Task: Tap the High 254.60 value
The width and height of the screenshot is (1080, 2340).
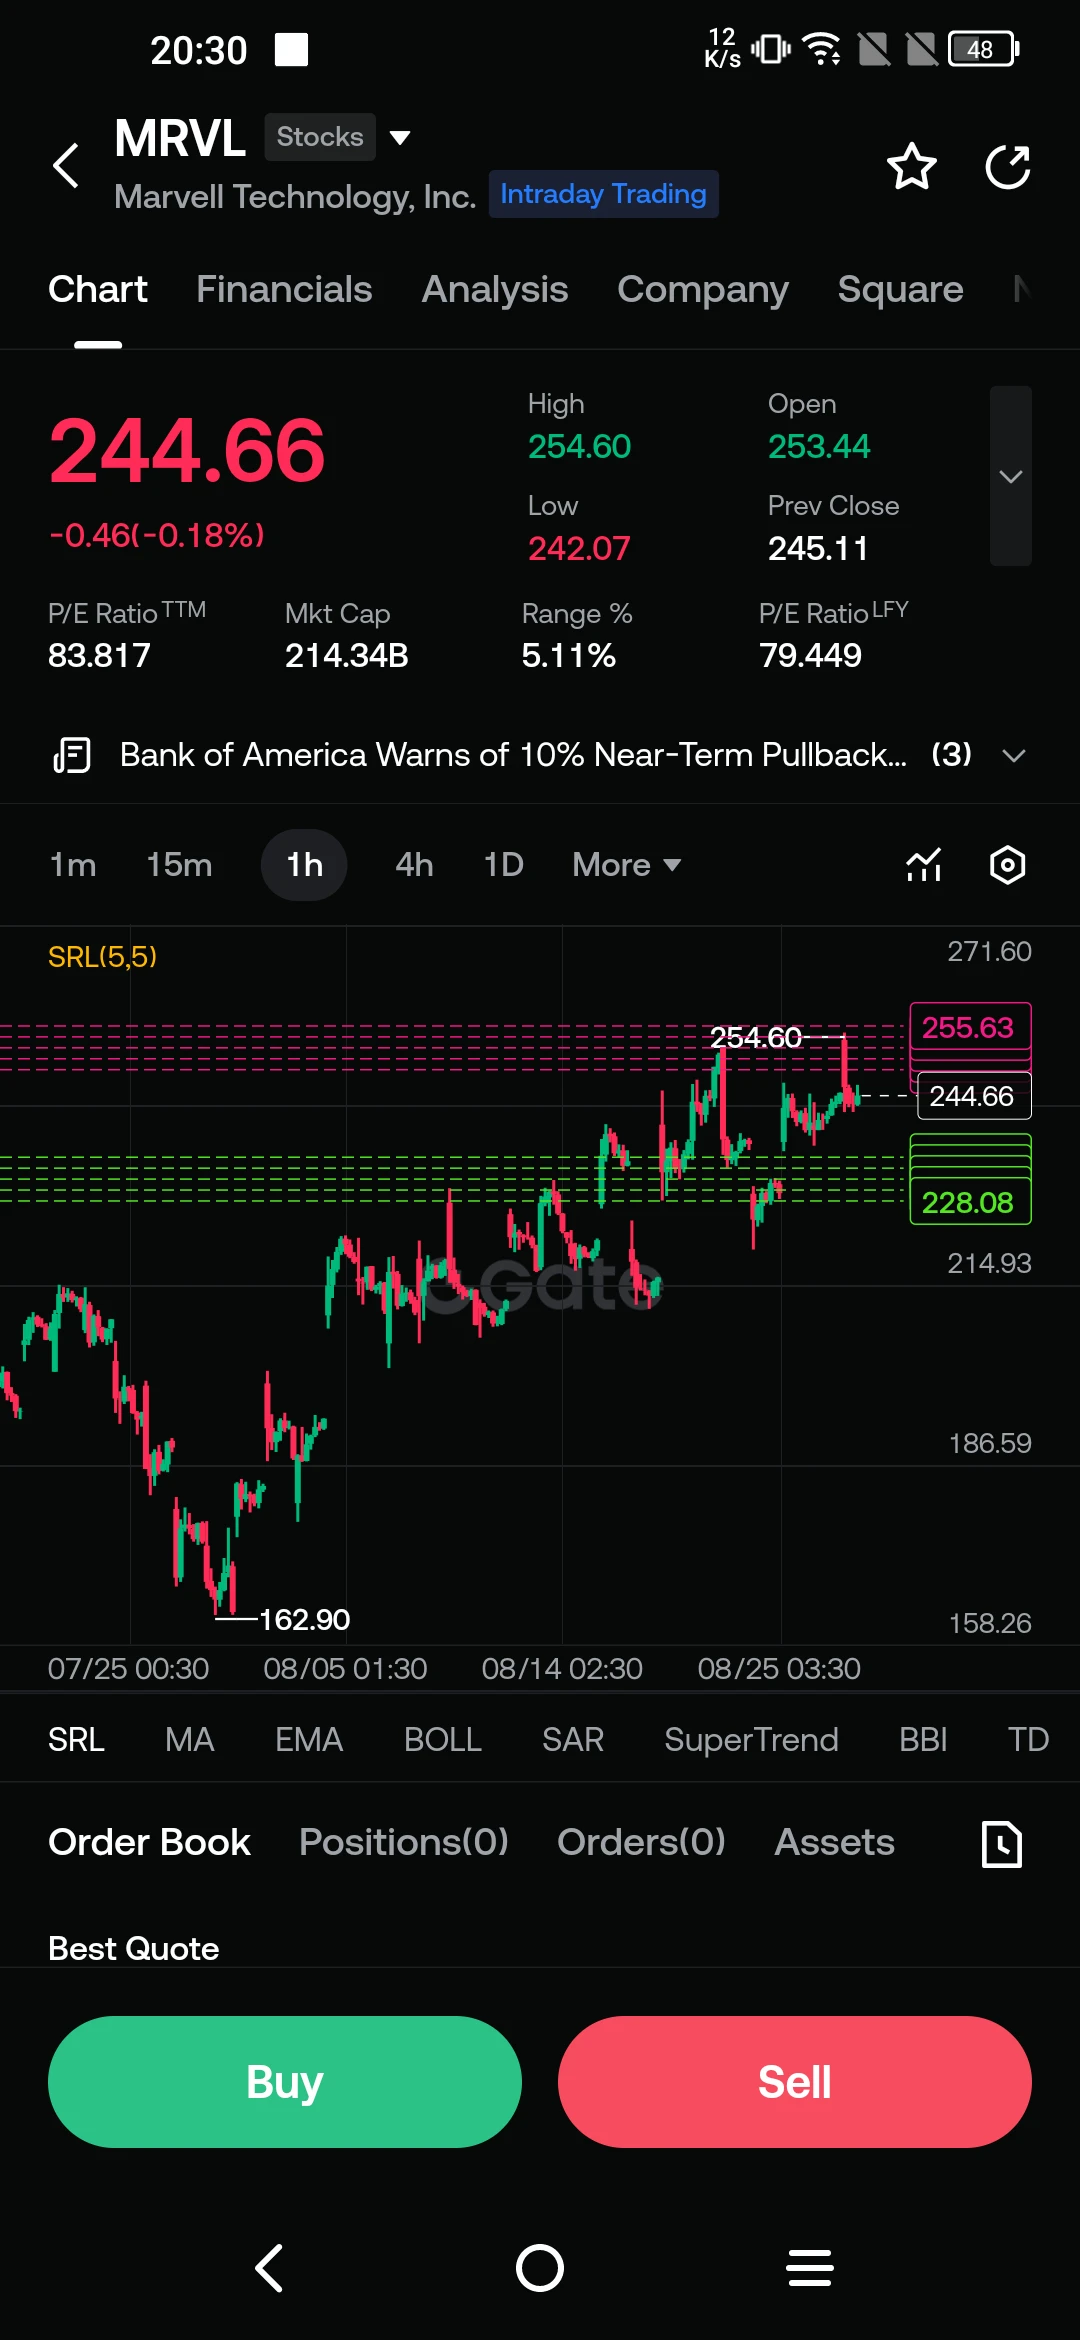Action: pyautogui.click(x=580, y=447)
